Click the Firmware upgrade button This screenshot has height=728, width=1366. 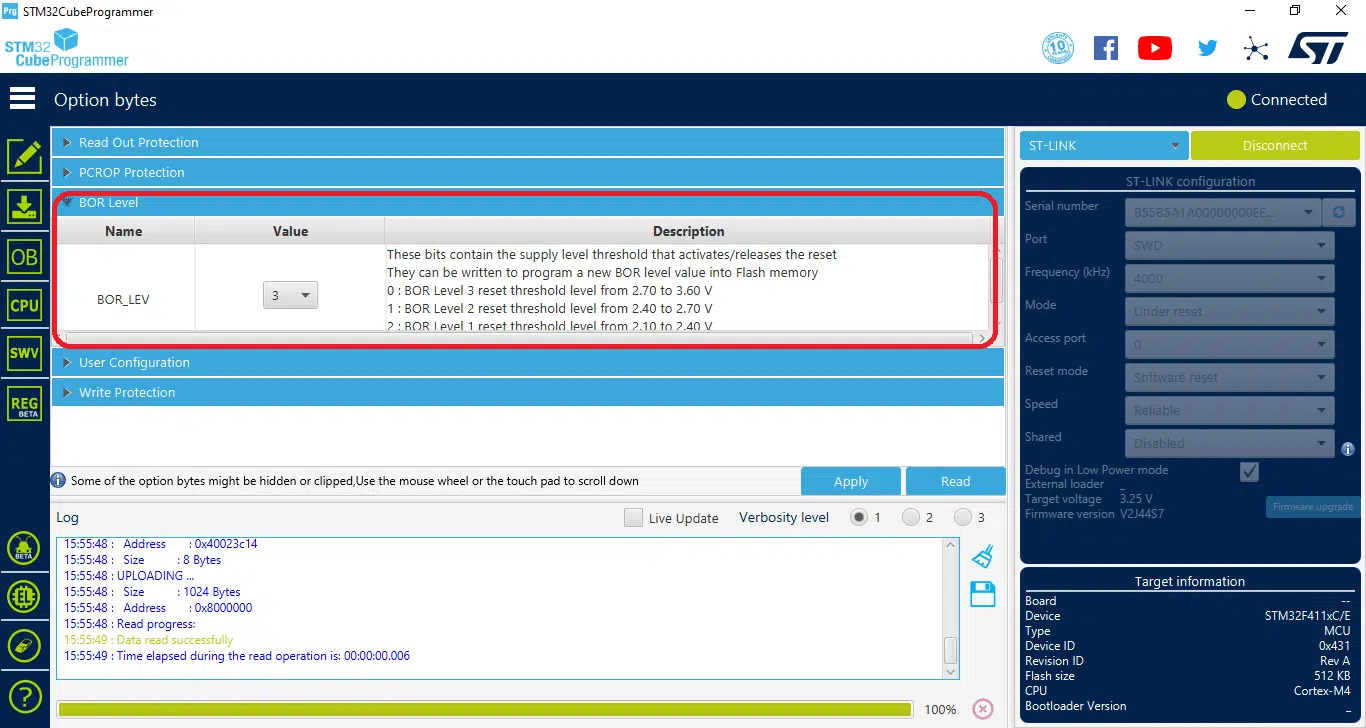[x=1313, y=507]
